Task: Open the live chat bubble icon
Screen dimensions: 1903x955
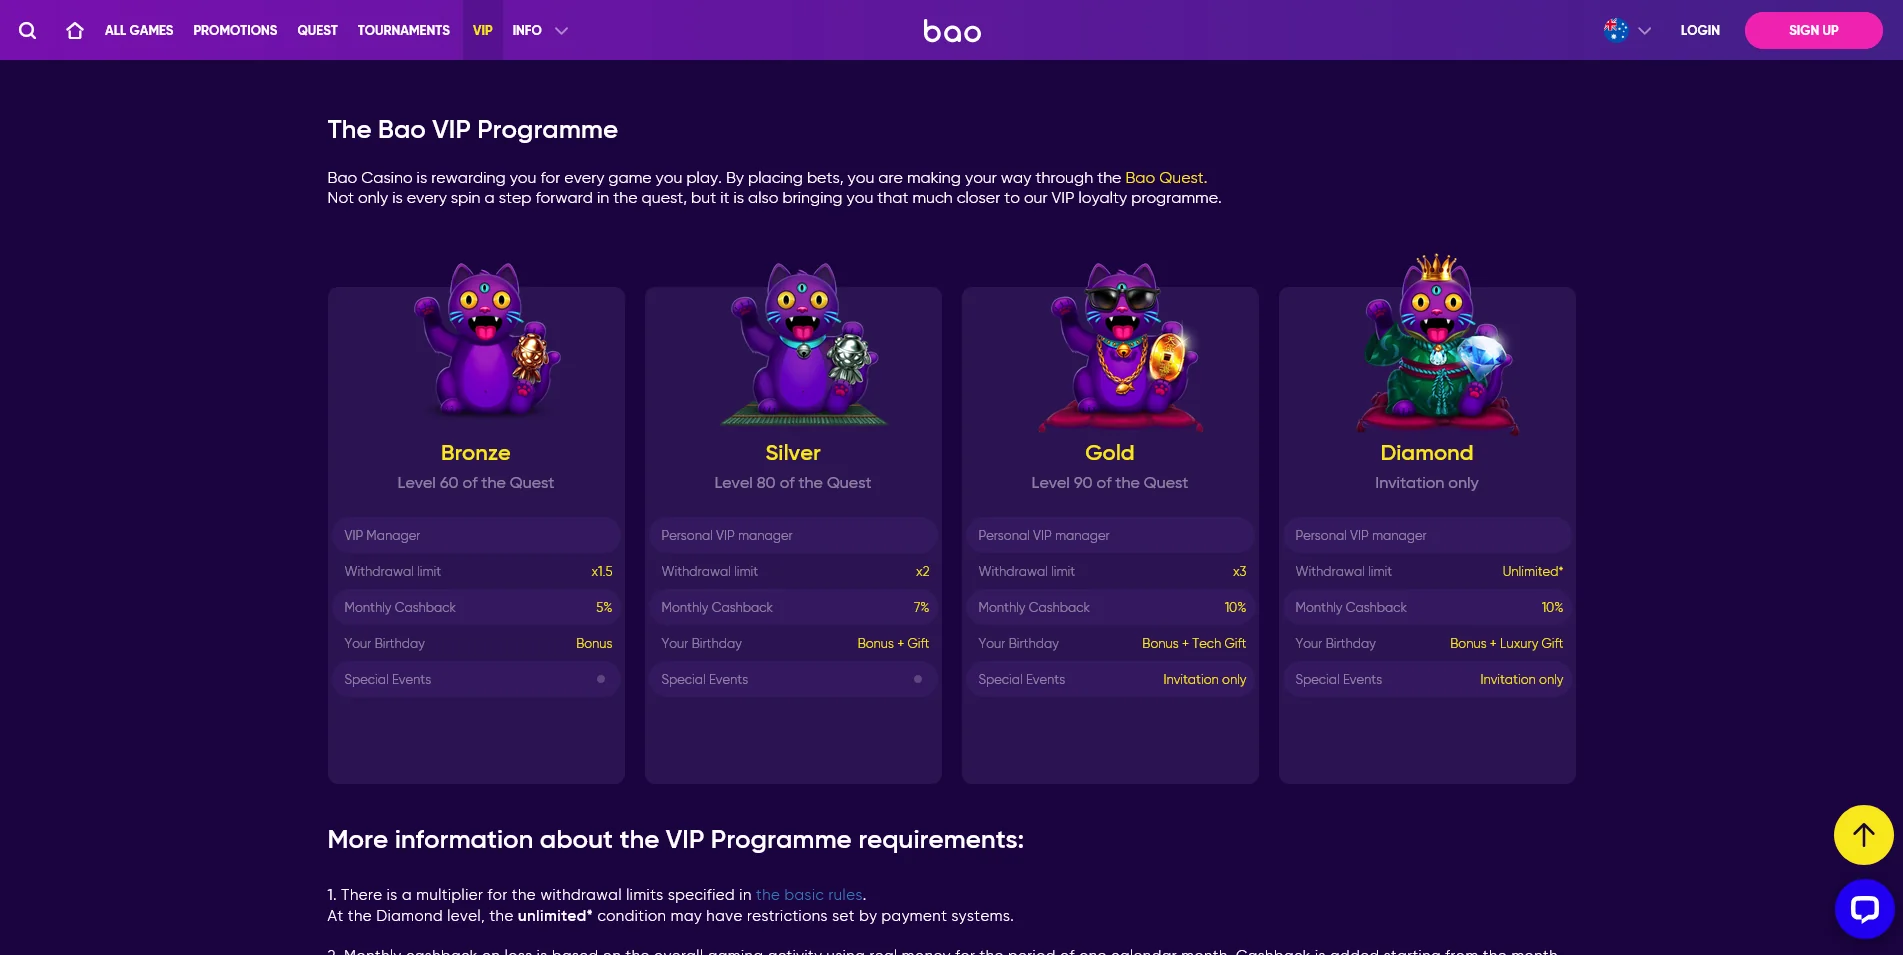Action: tap(1864, 908)
